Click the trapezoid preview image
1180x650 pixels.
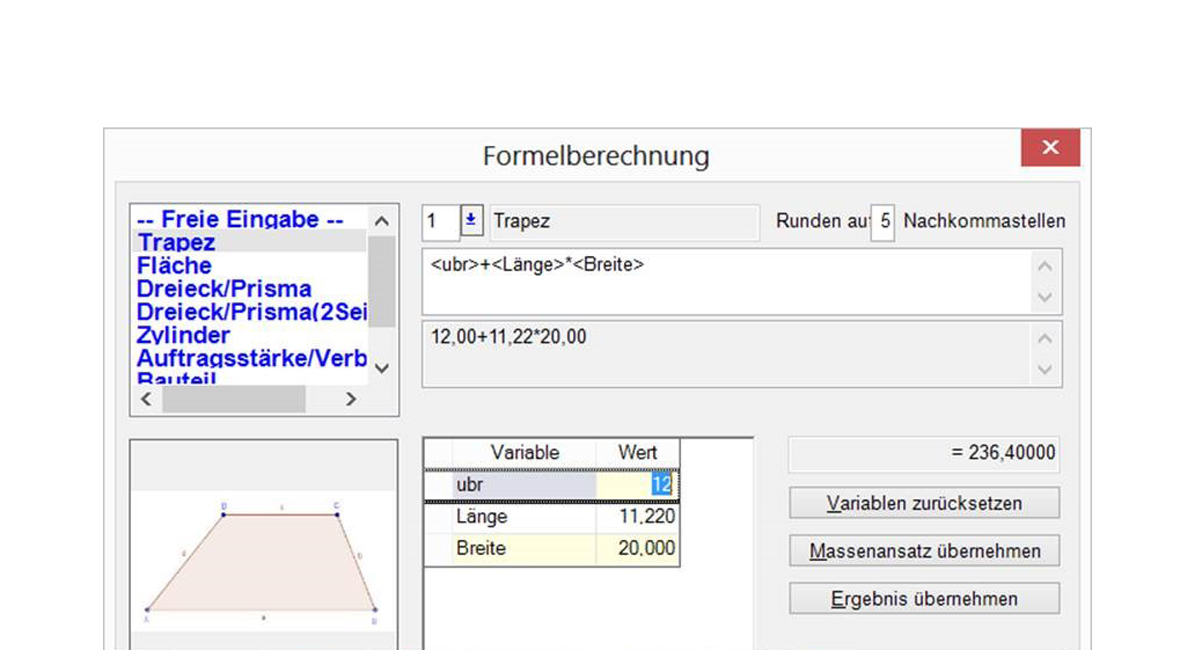(x=263, y=562)
